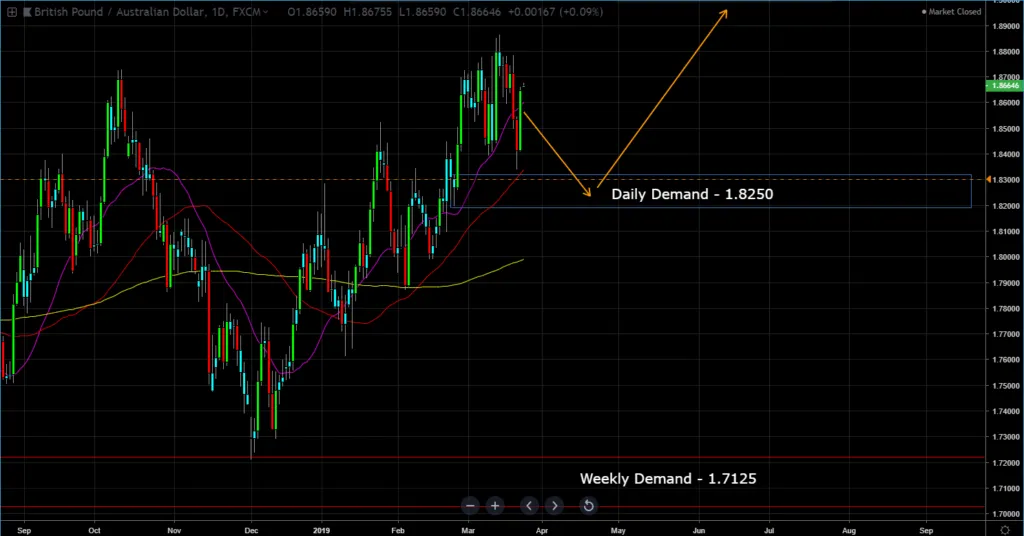1024x536 pixels.
Task: Click the open value O1.86590
Action: [312, 12]
